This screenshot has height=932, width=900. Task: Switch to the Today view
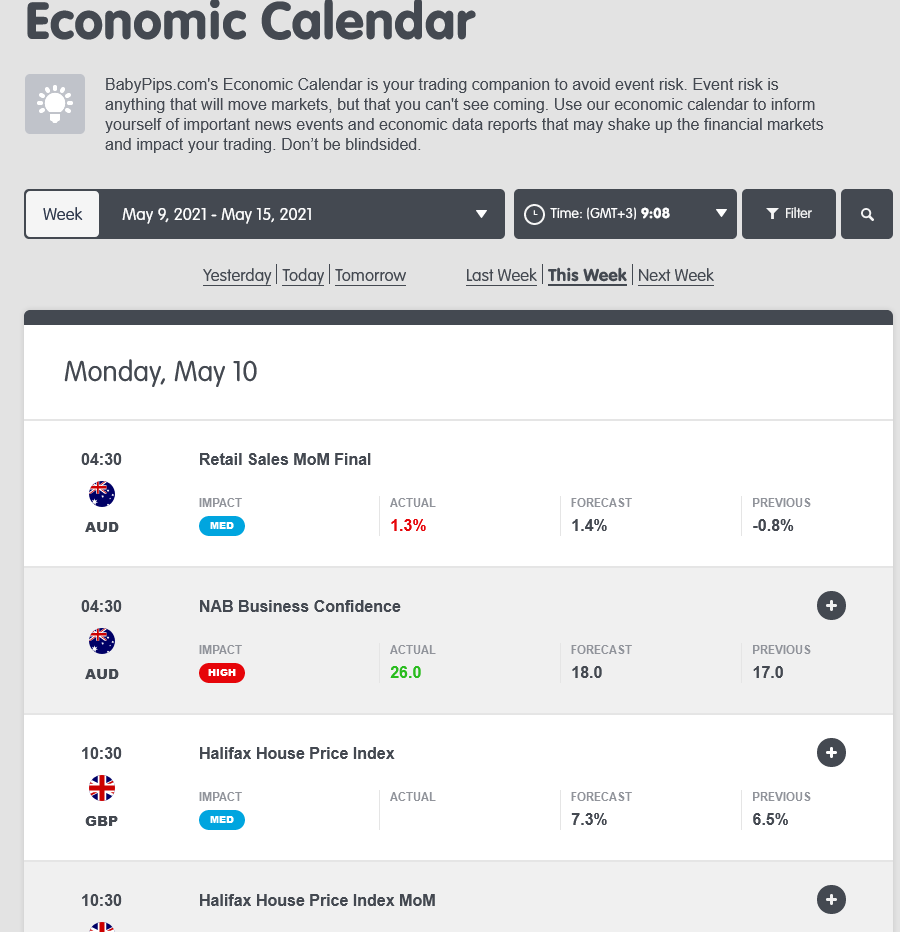303,275
